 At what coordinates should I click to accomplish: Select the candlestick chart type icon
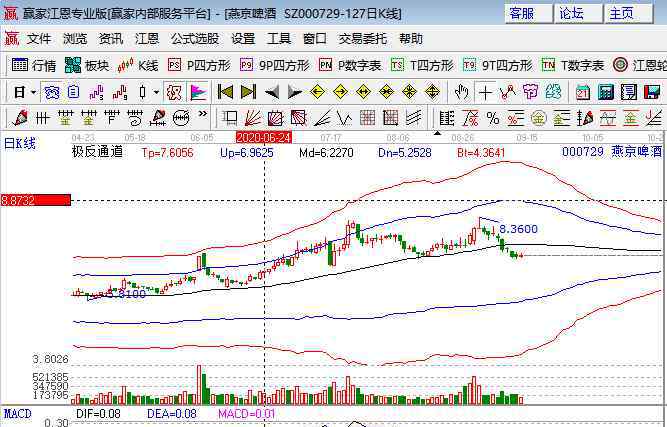point(143,92)
